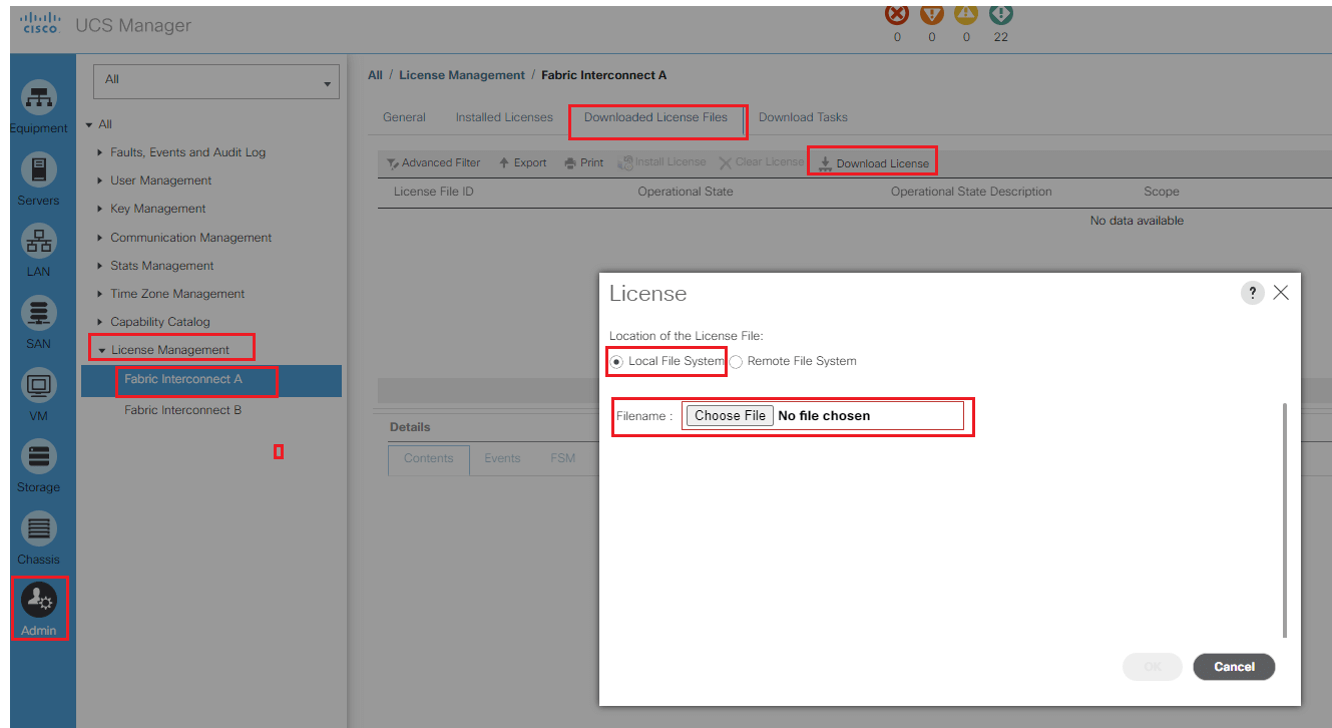Open the Chassis section icon
The height and width of the screenshot is (728, 1332).
pyautogui.click(x=39, y=528)
